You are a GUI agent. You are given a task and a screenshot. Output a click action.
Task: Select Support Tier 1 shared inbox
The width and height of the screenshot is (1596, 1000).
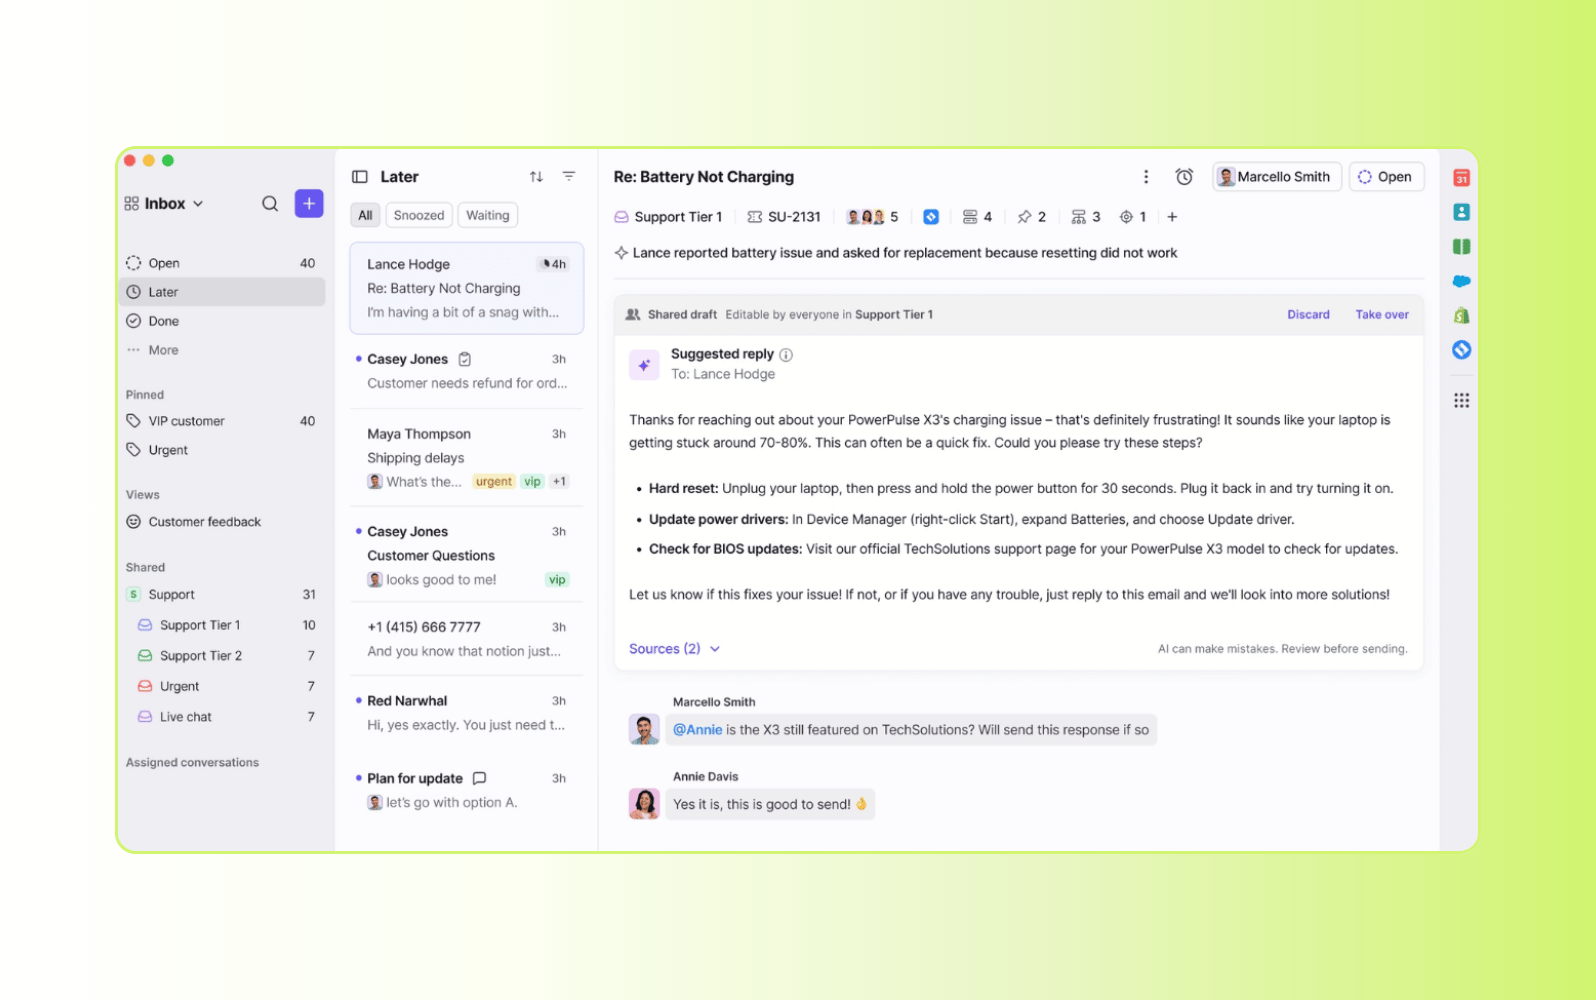coord(222,625)
